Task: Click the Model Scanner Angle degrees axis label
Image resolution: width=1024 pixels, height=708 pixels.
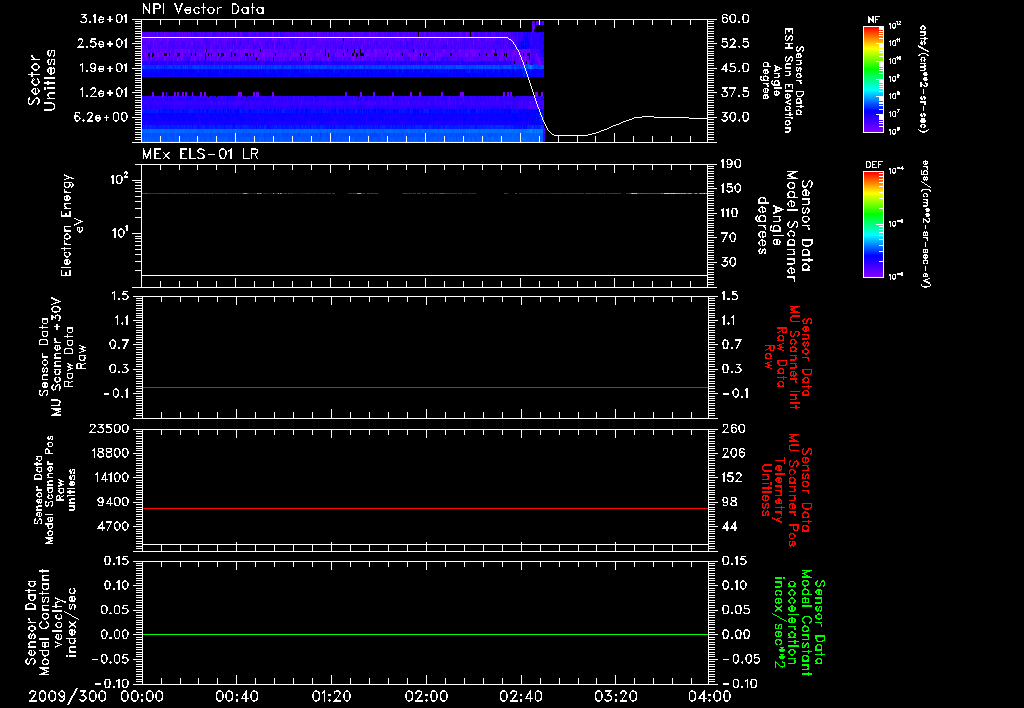Action: [784, 225]
